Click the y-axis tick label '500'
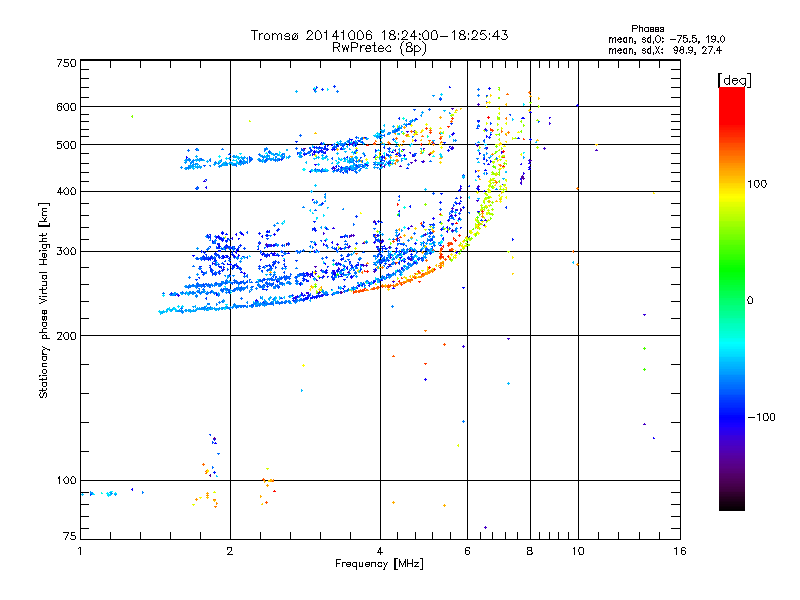This screenshot has width=800, height=600. (x=66, y=144)
